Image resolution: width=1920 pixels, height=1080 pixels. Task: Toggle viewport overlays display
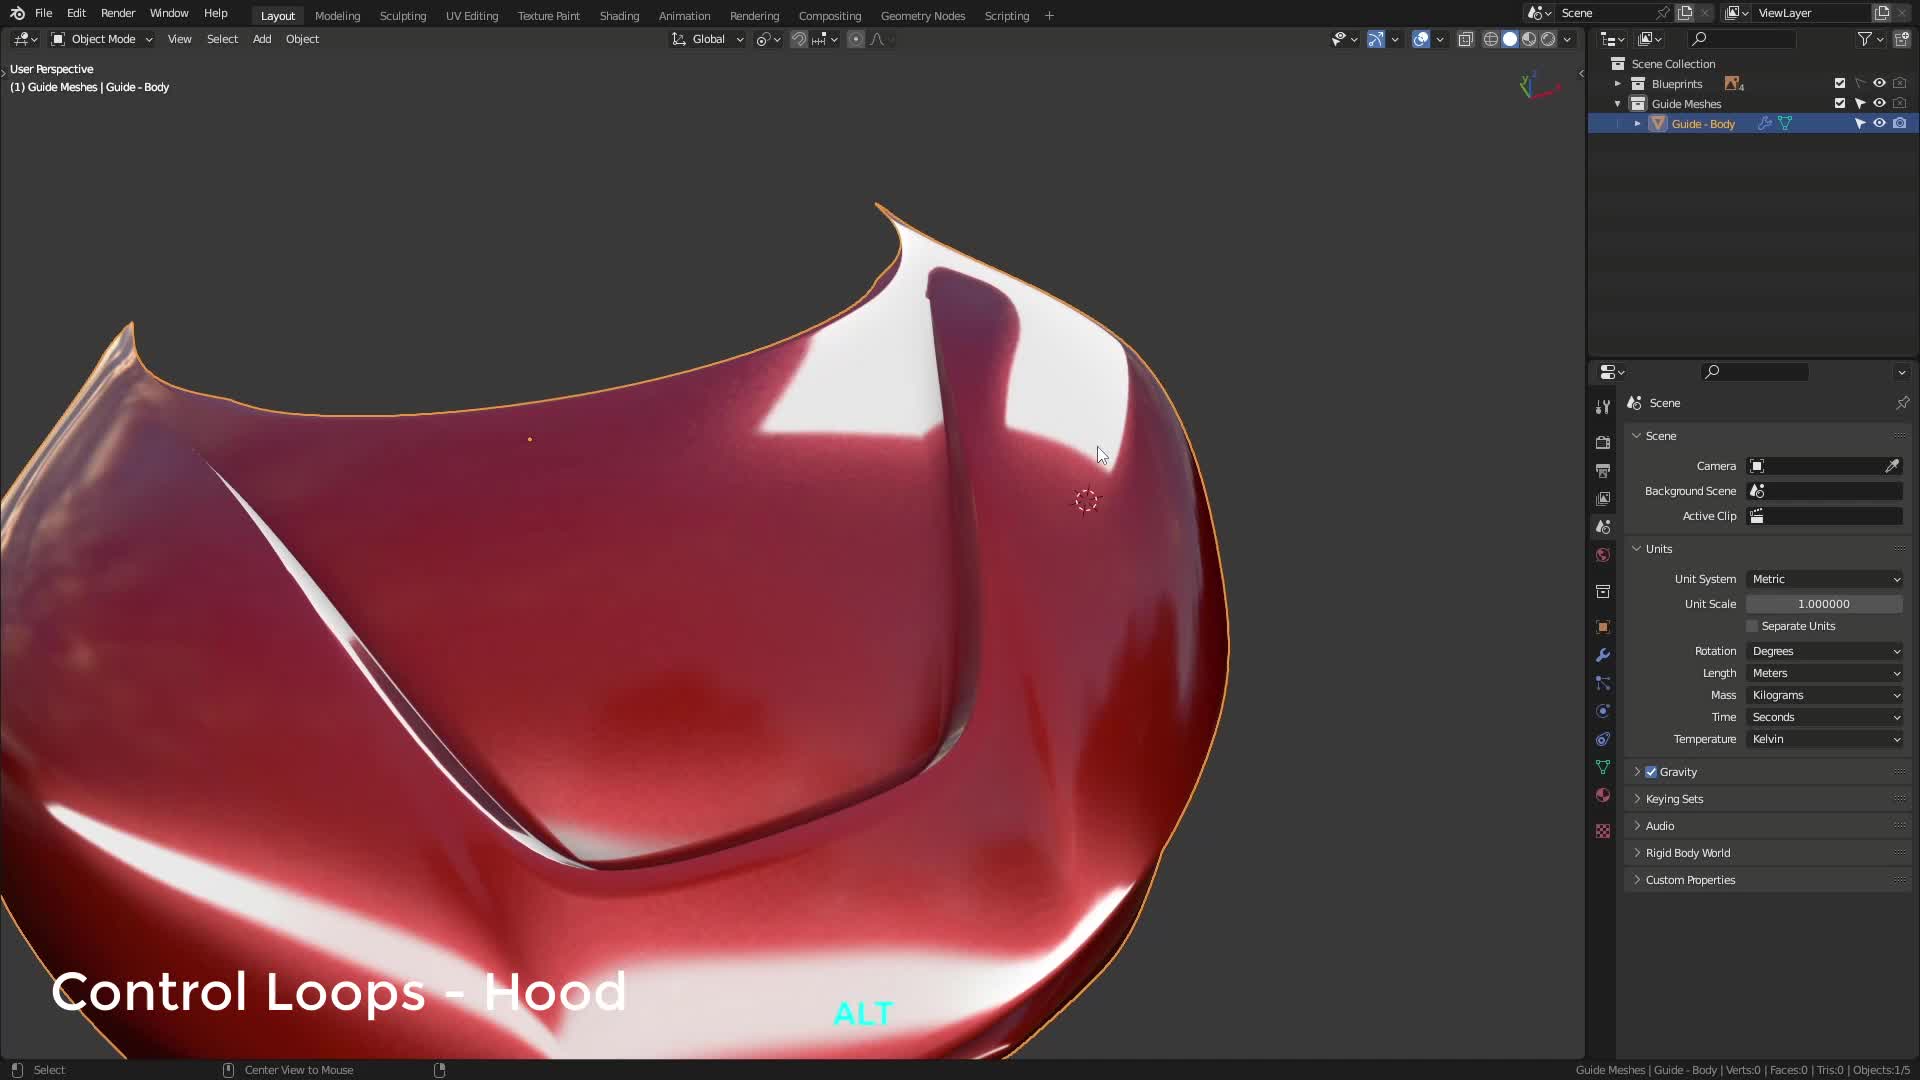1421,39
